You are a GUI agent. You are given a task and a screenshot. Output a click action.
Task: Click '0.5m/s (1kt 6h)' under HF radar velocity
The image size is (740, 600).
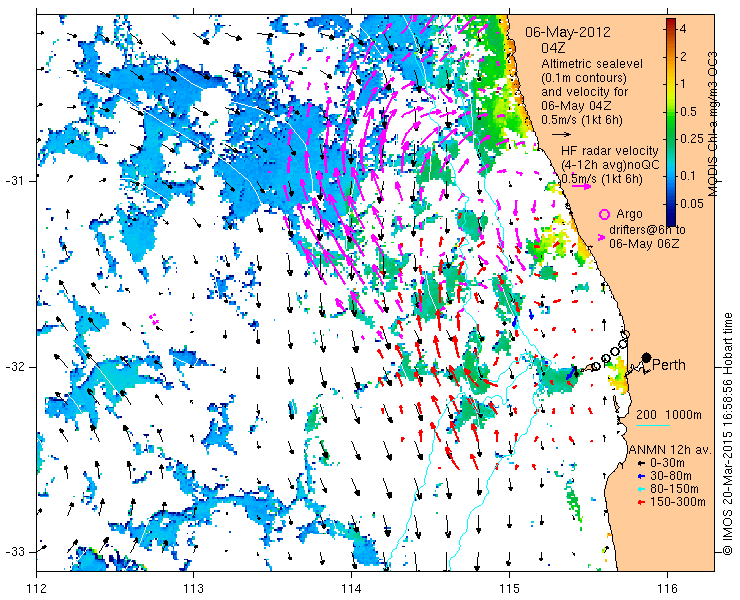[602, 179]
